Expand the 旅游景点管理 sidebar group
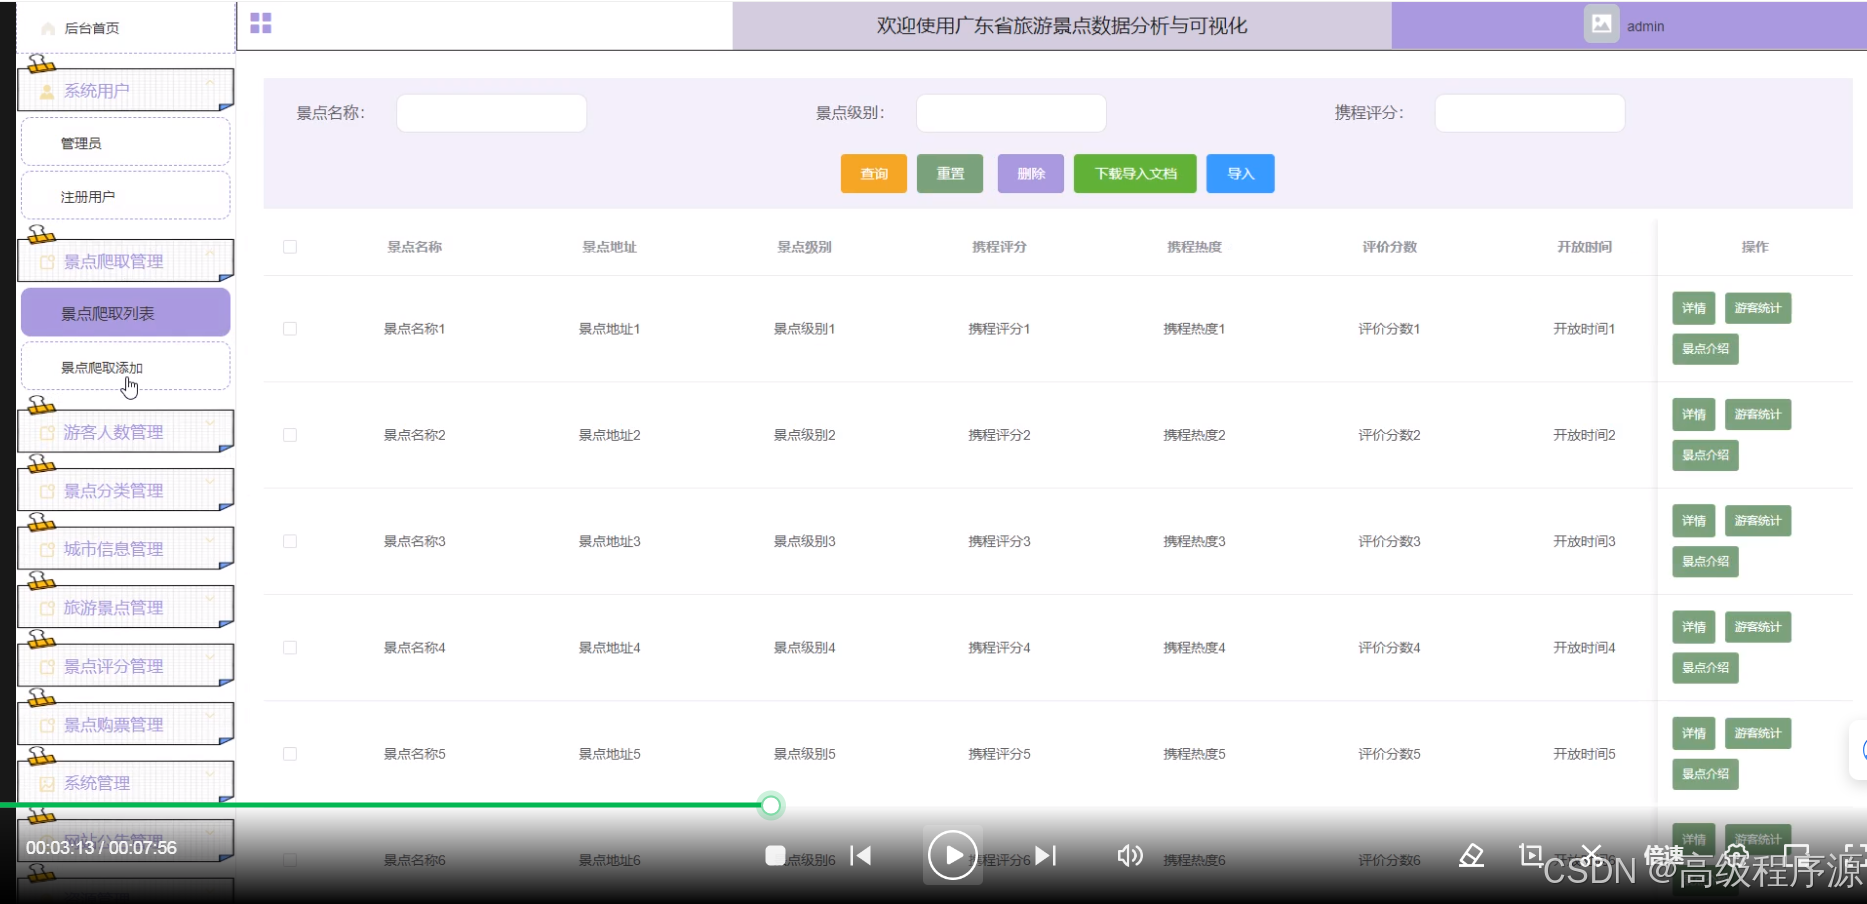The height and width of the screenshot is (904, 1867). [x=126, y=607]
